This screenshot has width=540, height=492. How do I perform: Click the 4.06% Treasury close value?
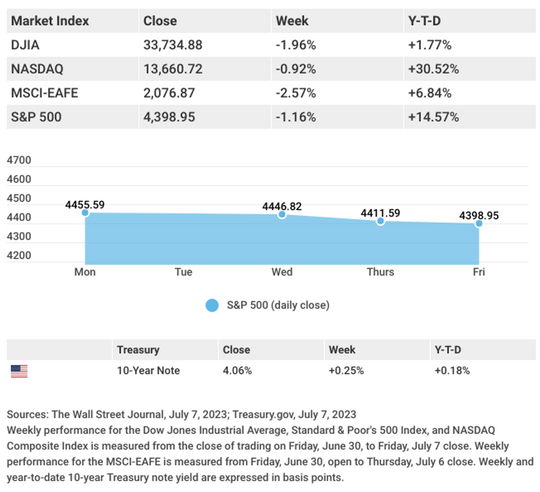tap(237, 370)
